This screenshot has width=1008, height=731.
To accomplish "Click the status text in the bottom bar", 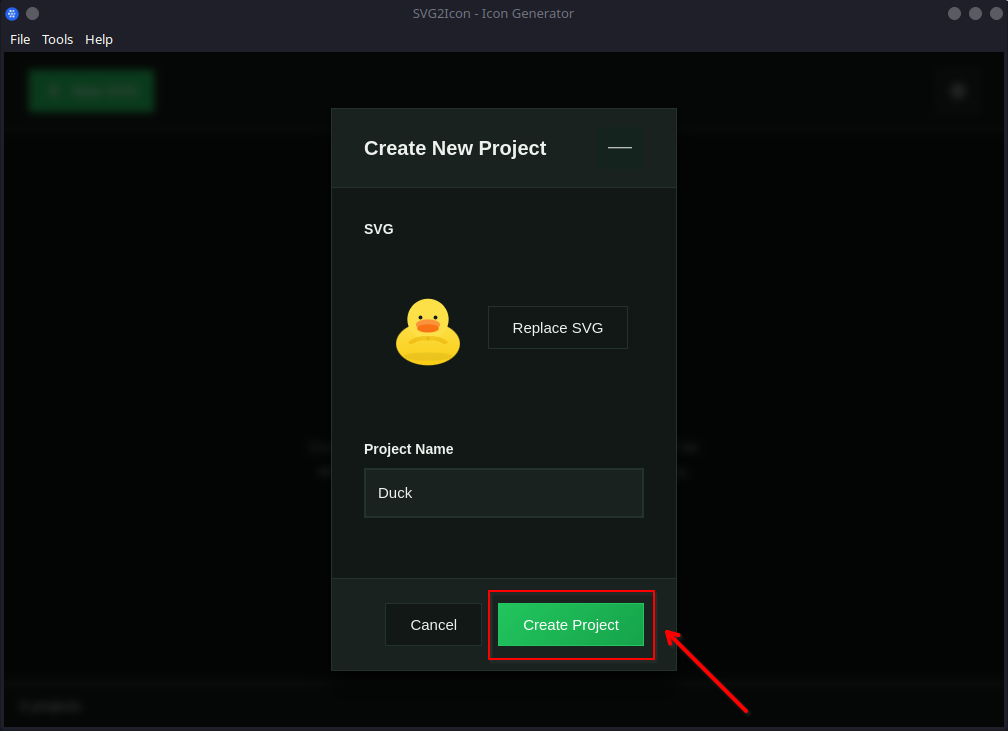I will point(49,706).
